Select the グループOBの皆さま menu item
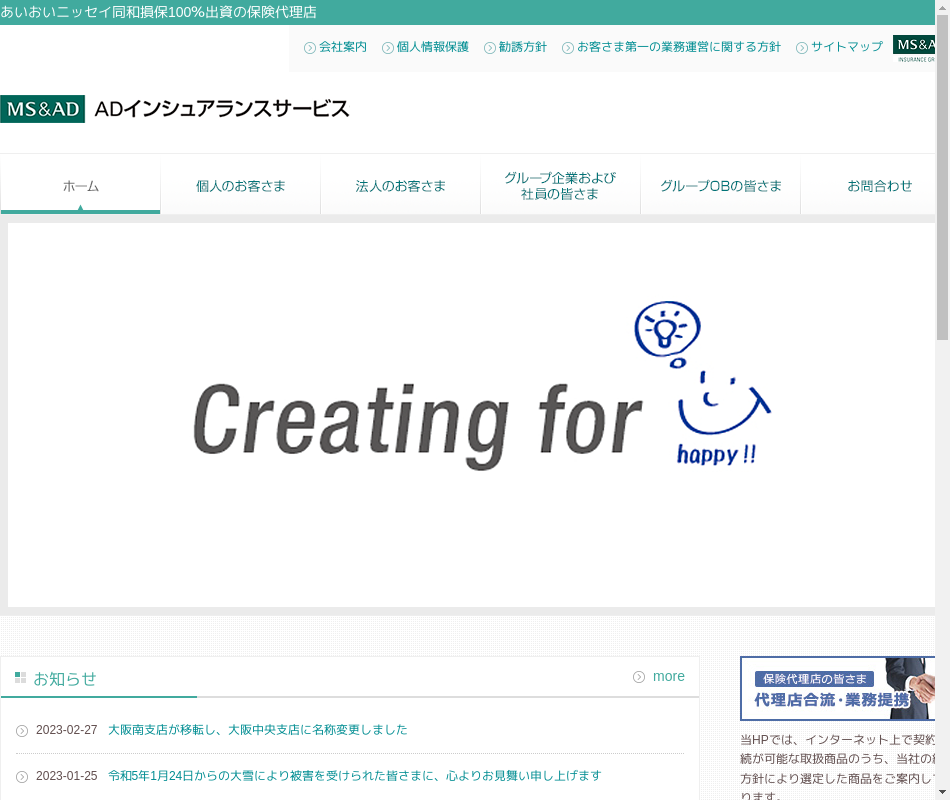 (720, 186)
